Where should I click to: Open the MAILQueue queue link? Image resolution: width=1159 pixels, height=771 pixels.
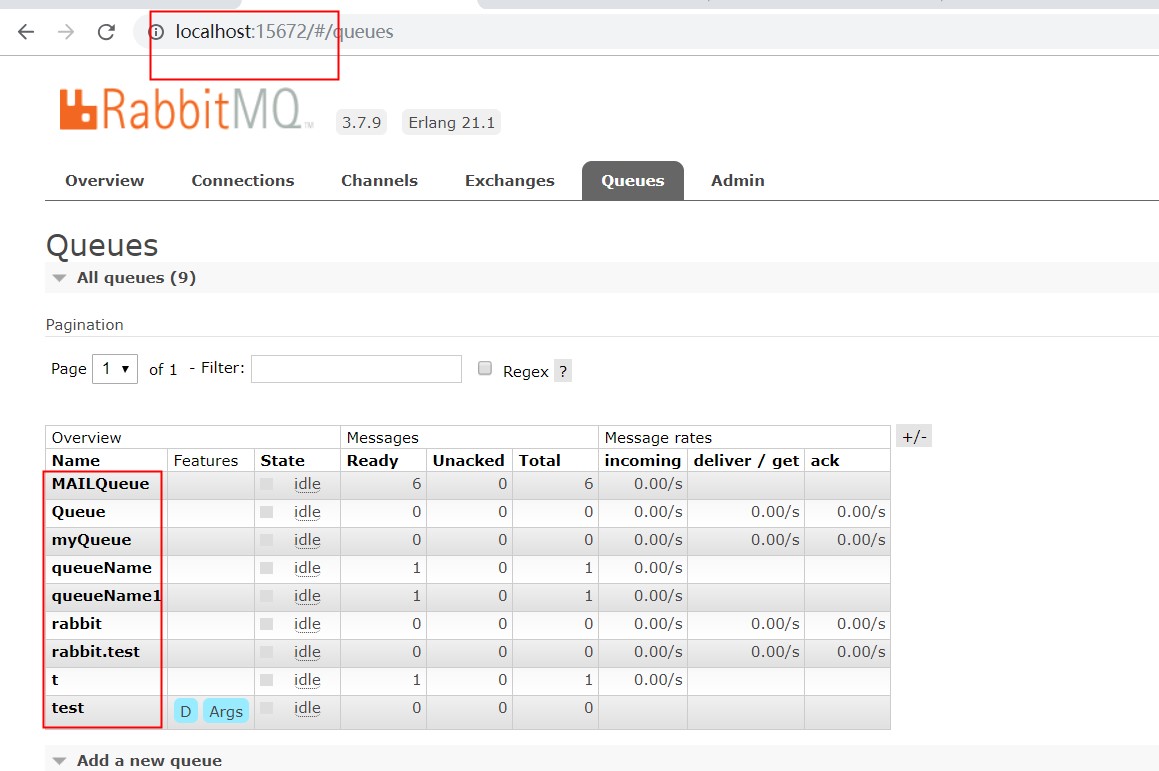(x=101, y=483)
